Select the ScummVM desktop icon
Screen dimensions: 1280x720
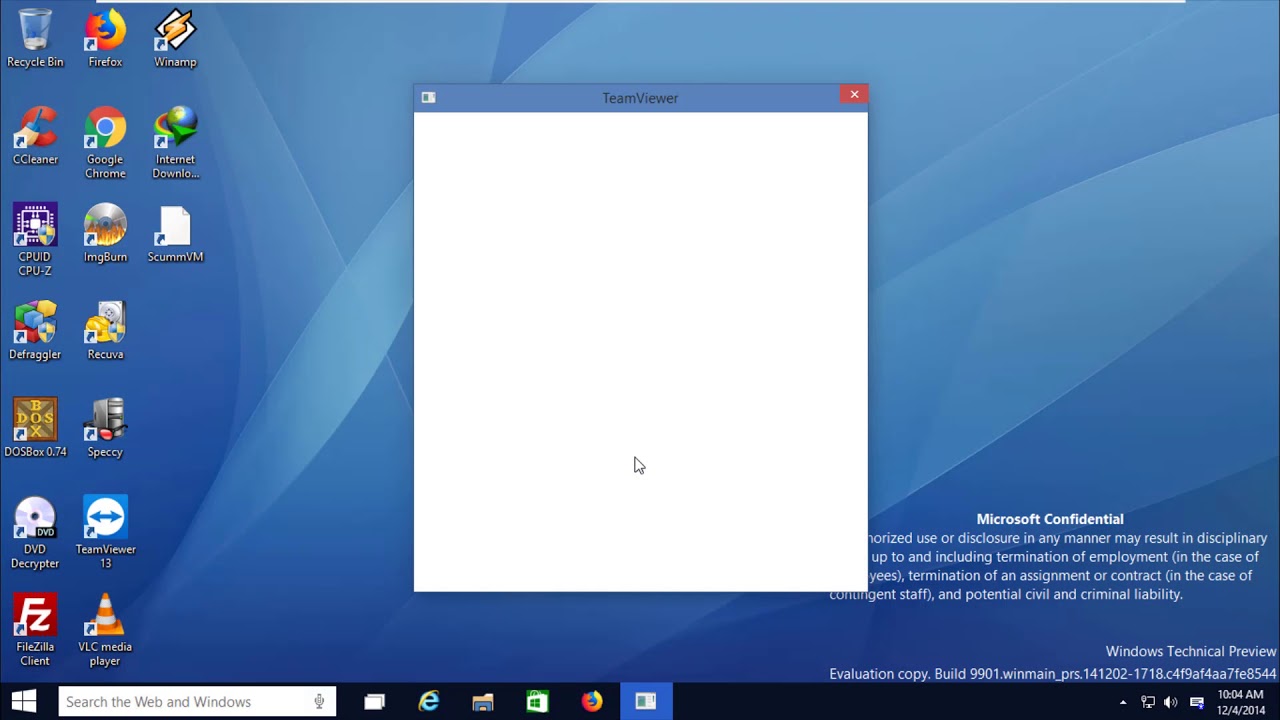175,233
